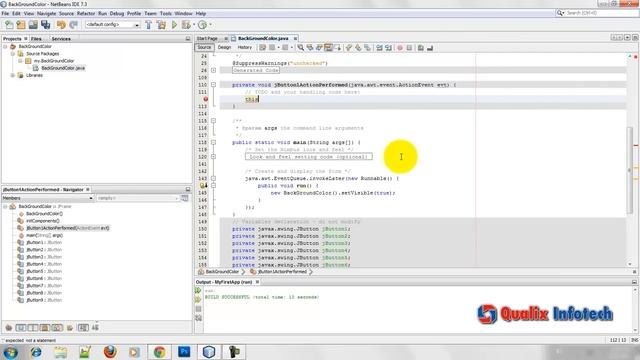Toggle the Highlight Search editor button
The height and width of the screenshot is (360, 640).
click(328, 48)
